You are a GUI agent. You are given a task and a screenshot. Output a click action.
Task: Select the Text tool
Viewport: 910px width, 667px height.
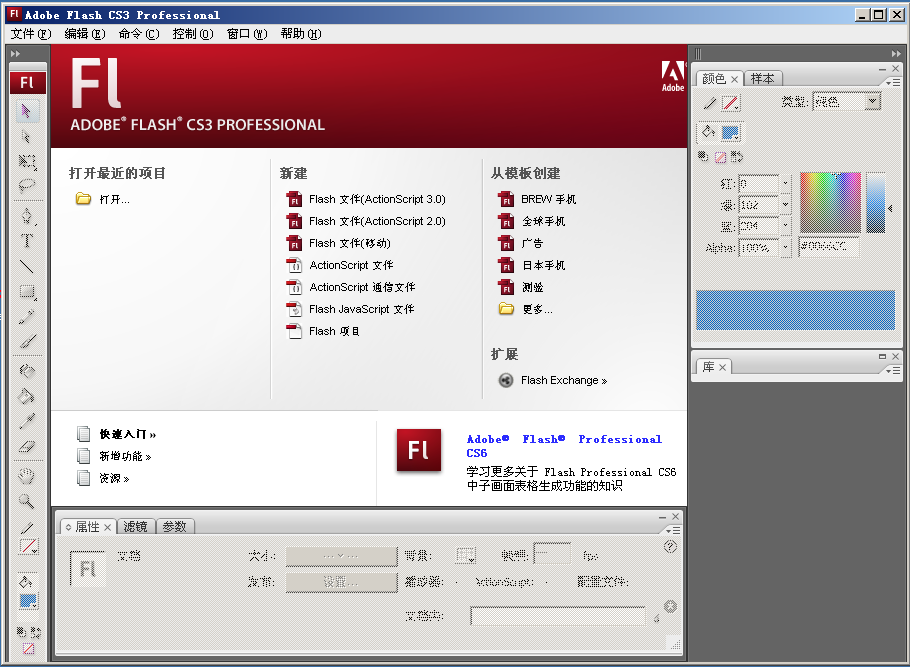click(x=27, y=240)
